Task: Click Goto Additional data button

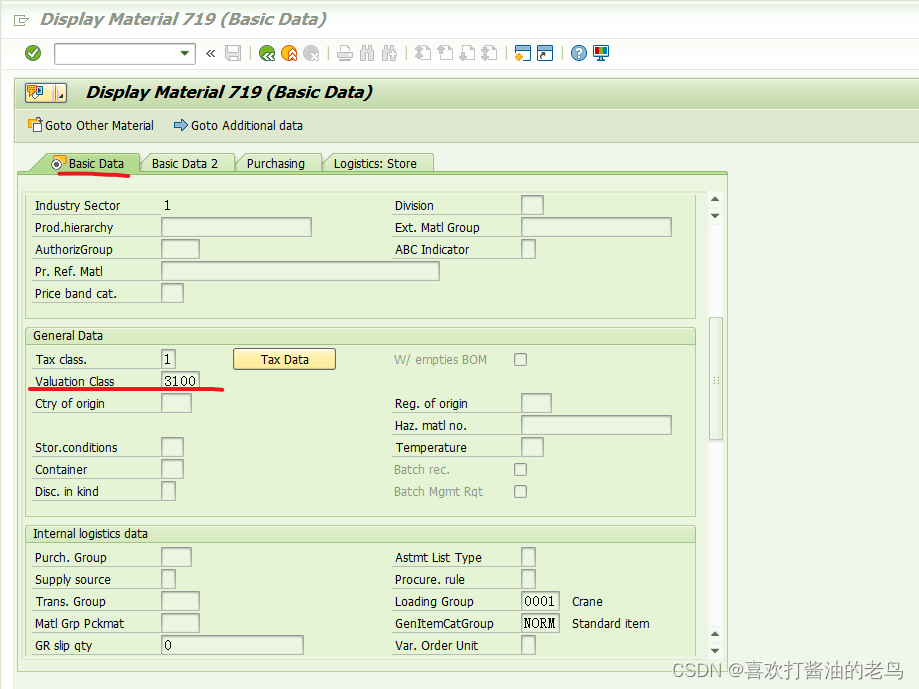Action: [x=238, y=125]
